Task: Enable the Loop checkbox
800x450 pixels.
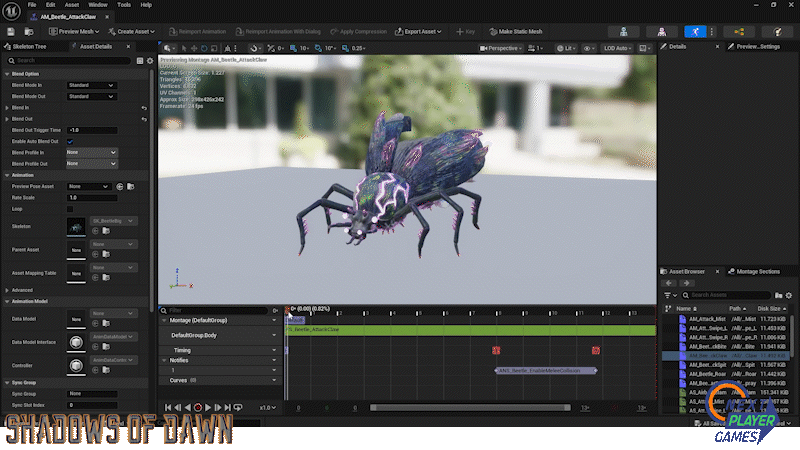Action: tap(69, 209)
